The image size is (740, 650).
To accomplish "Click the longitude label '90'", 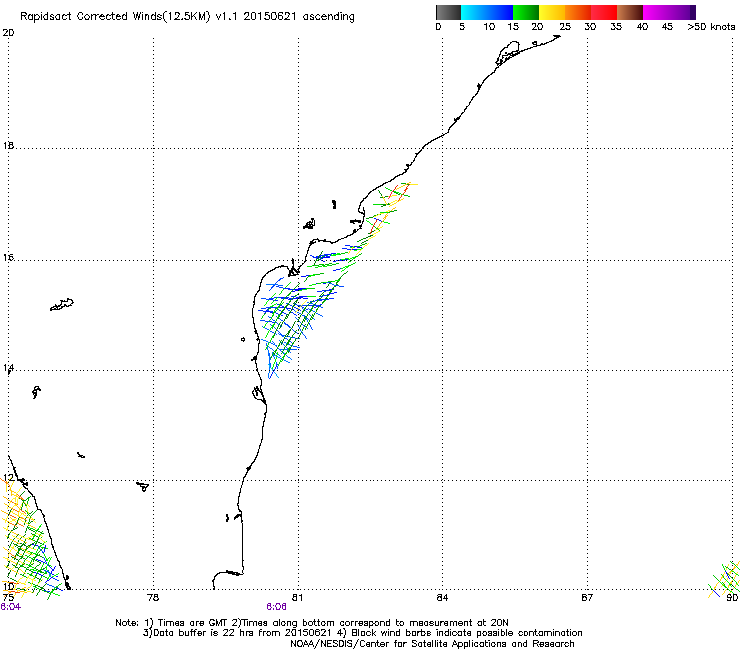I will click(x=732, y=598).
